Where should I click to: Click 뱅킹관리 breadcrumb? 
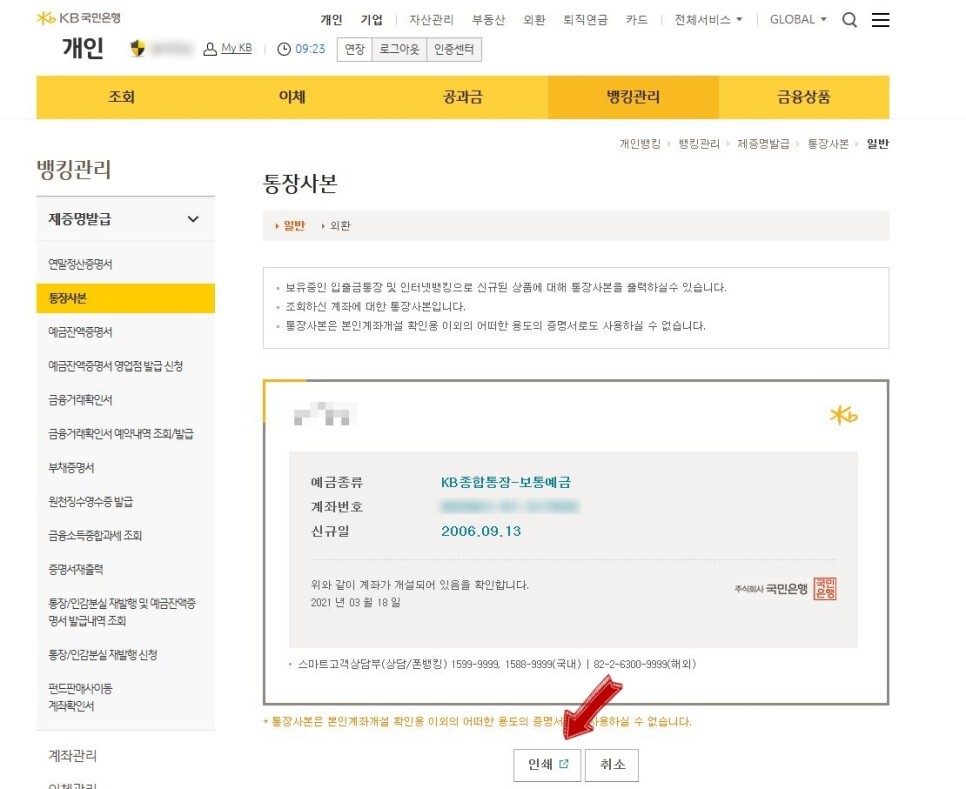tap(699, 144)
